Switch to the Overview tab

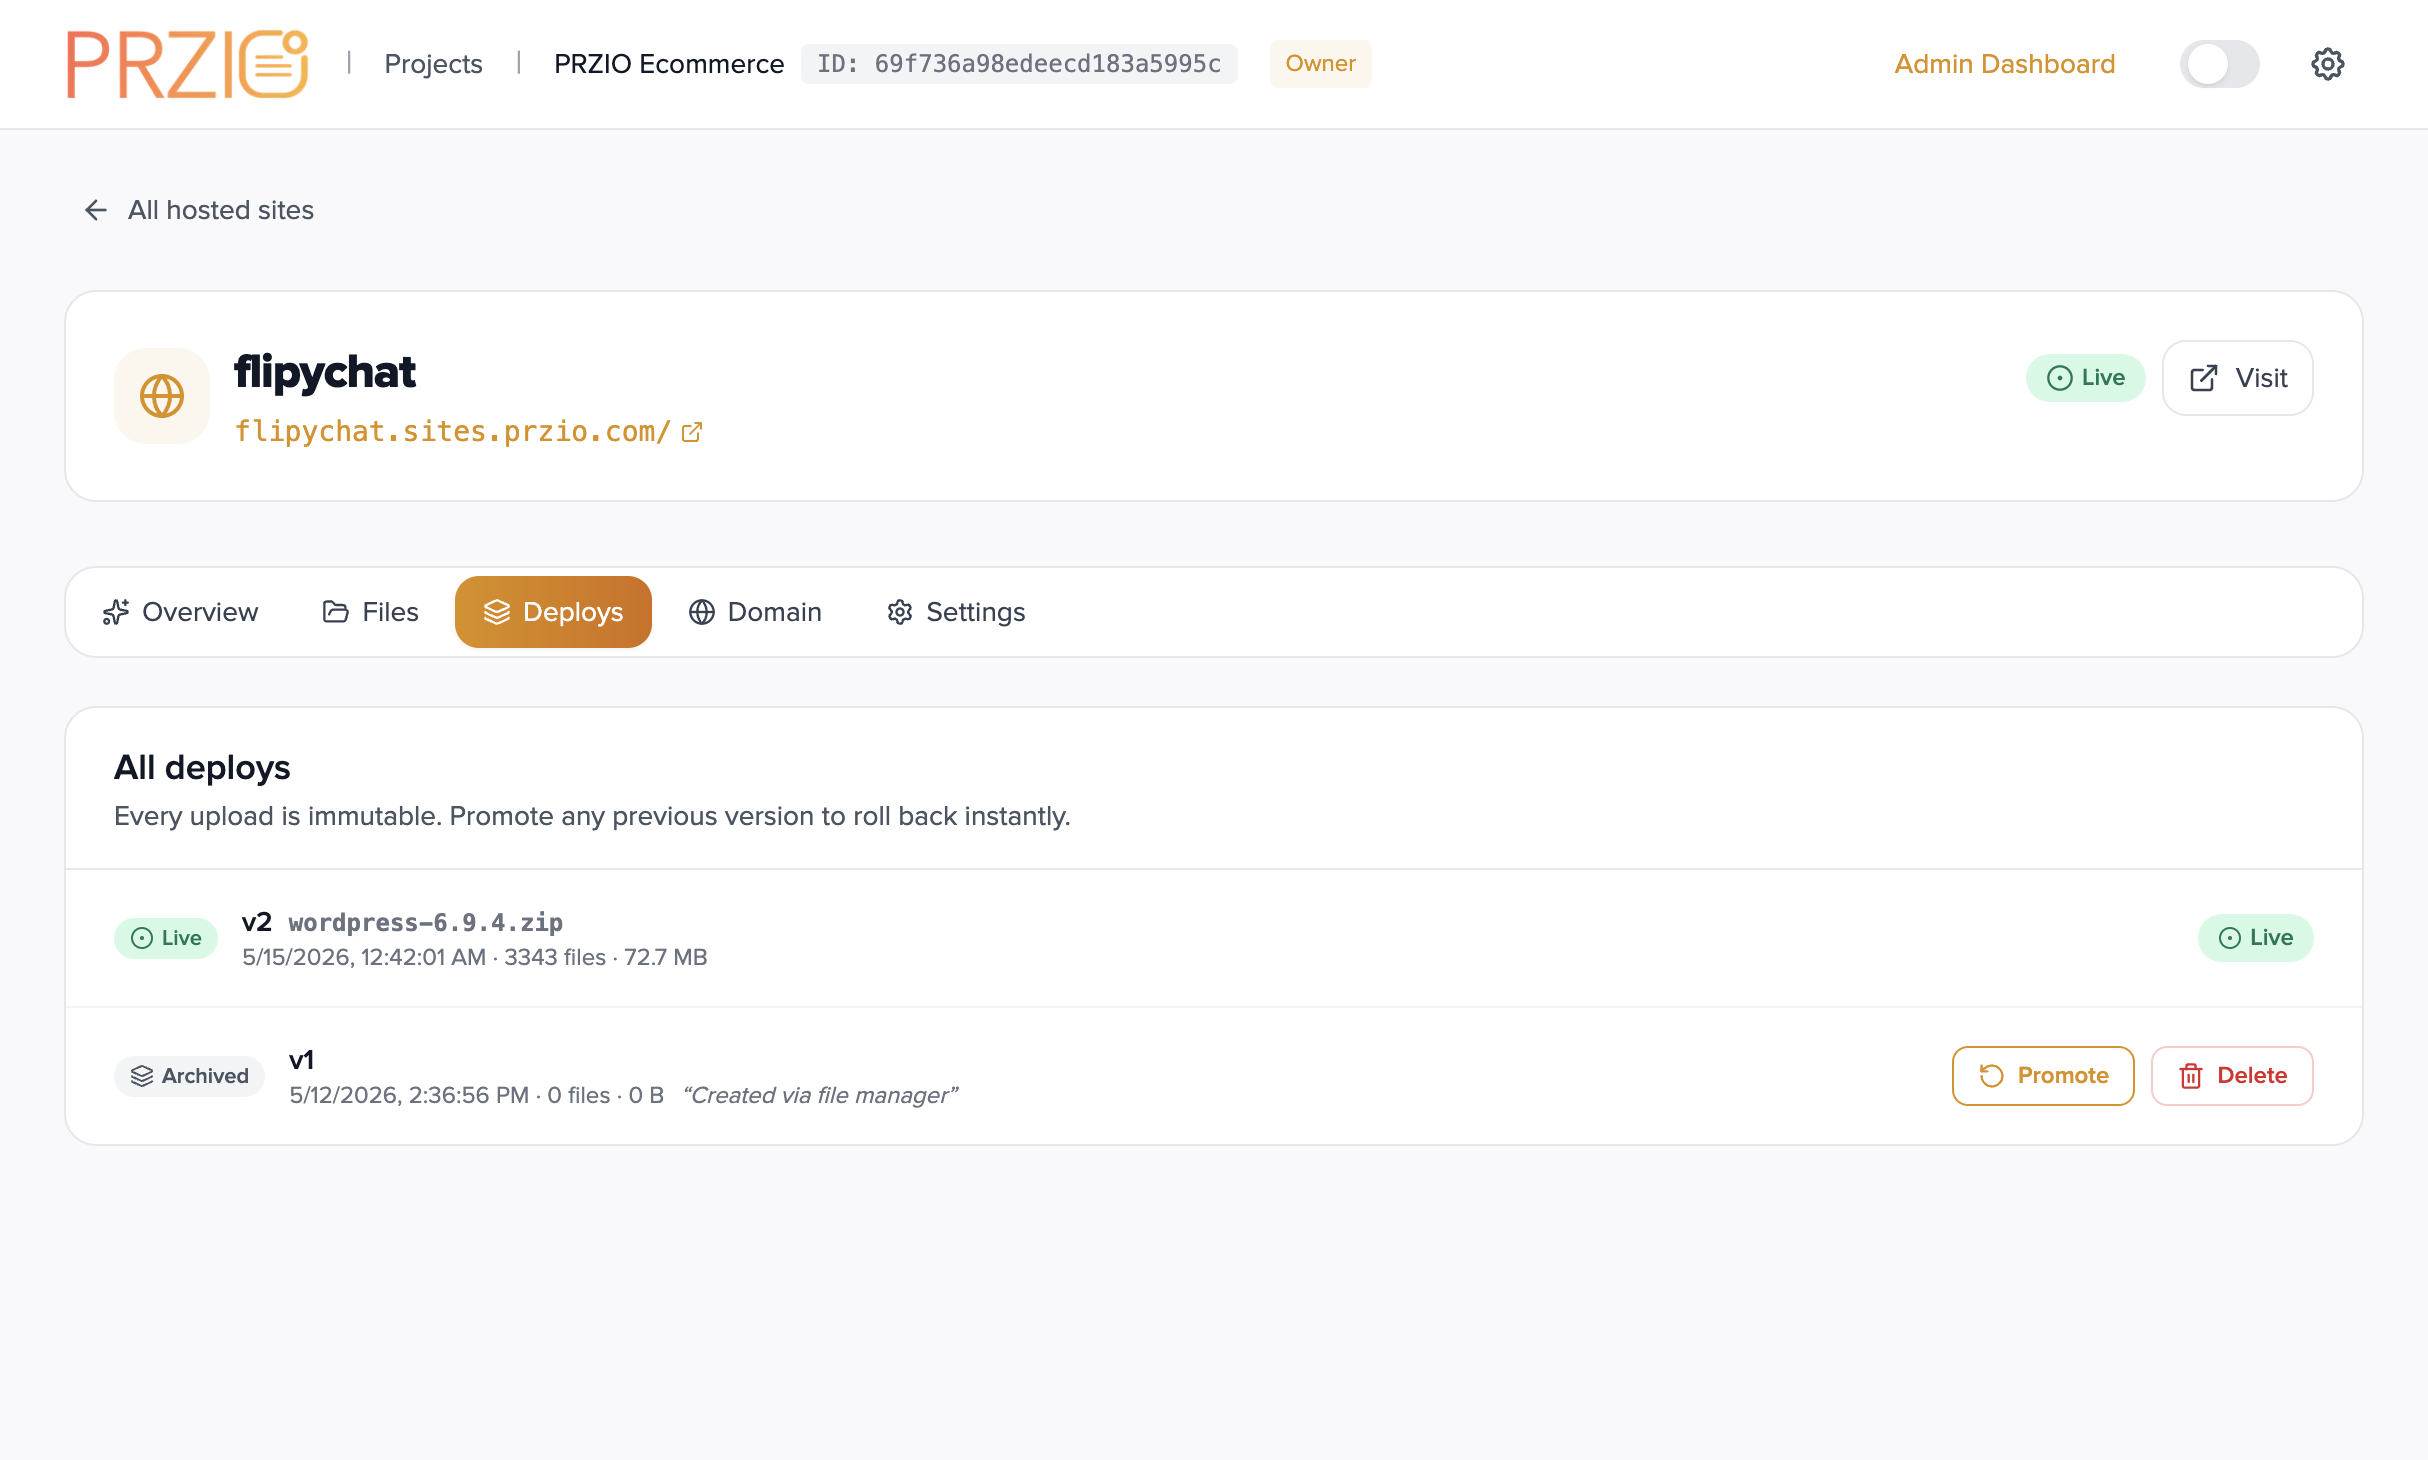pyautogui.click(x=180, y=612)
